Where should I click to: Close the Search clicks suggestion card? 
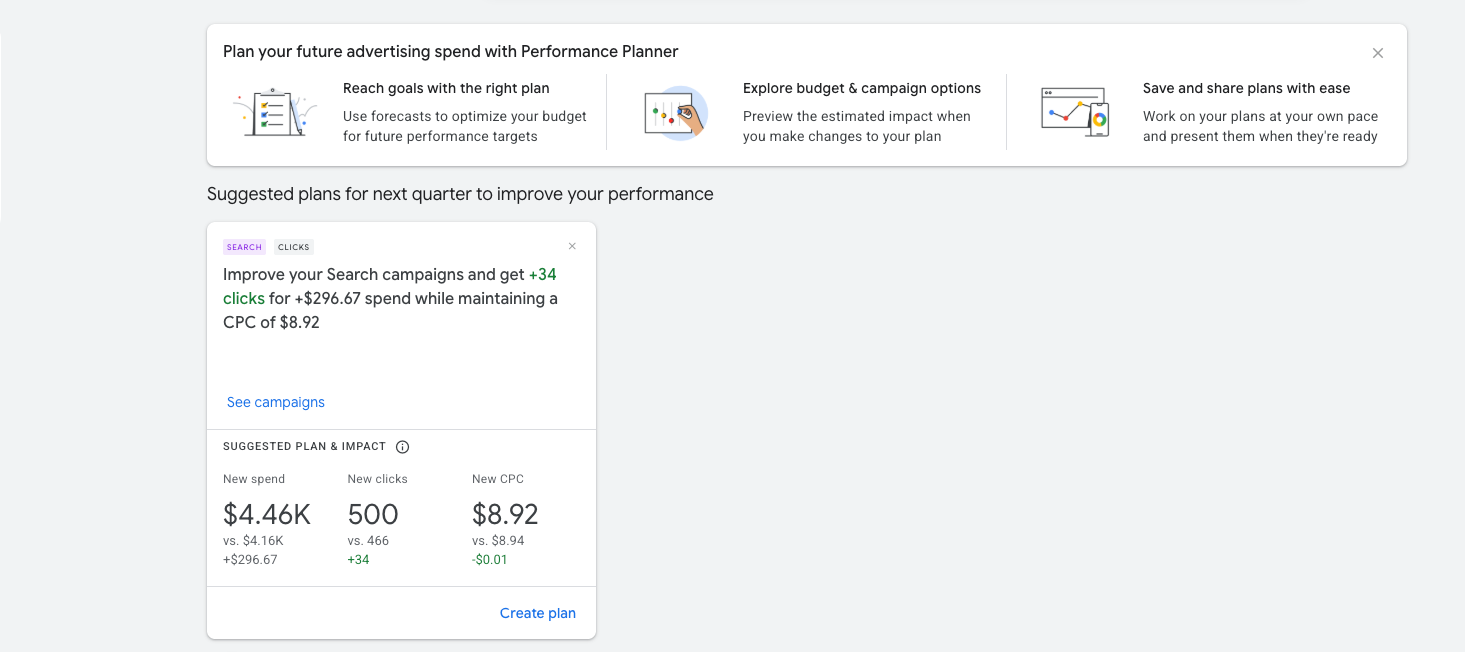572,246
